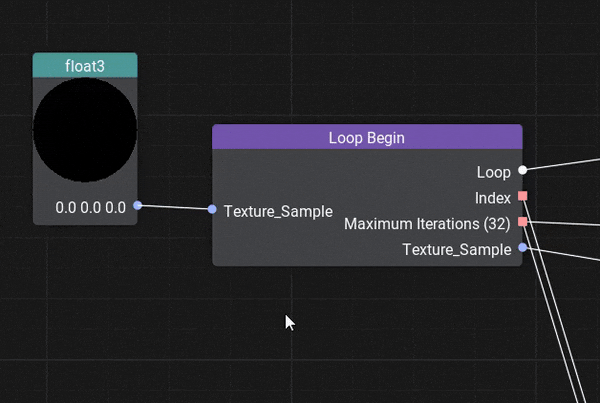Screen dimensions: 600x403
Task: Click the pink Index output pin
Action: pos(522,197)
